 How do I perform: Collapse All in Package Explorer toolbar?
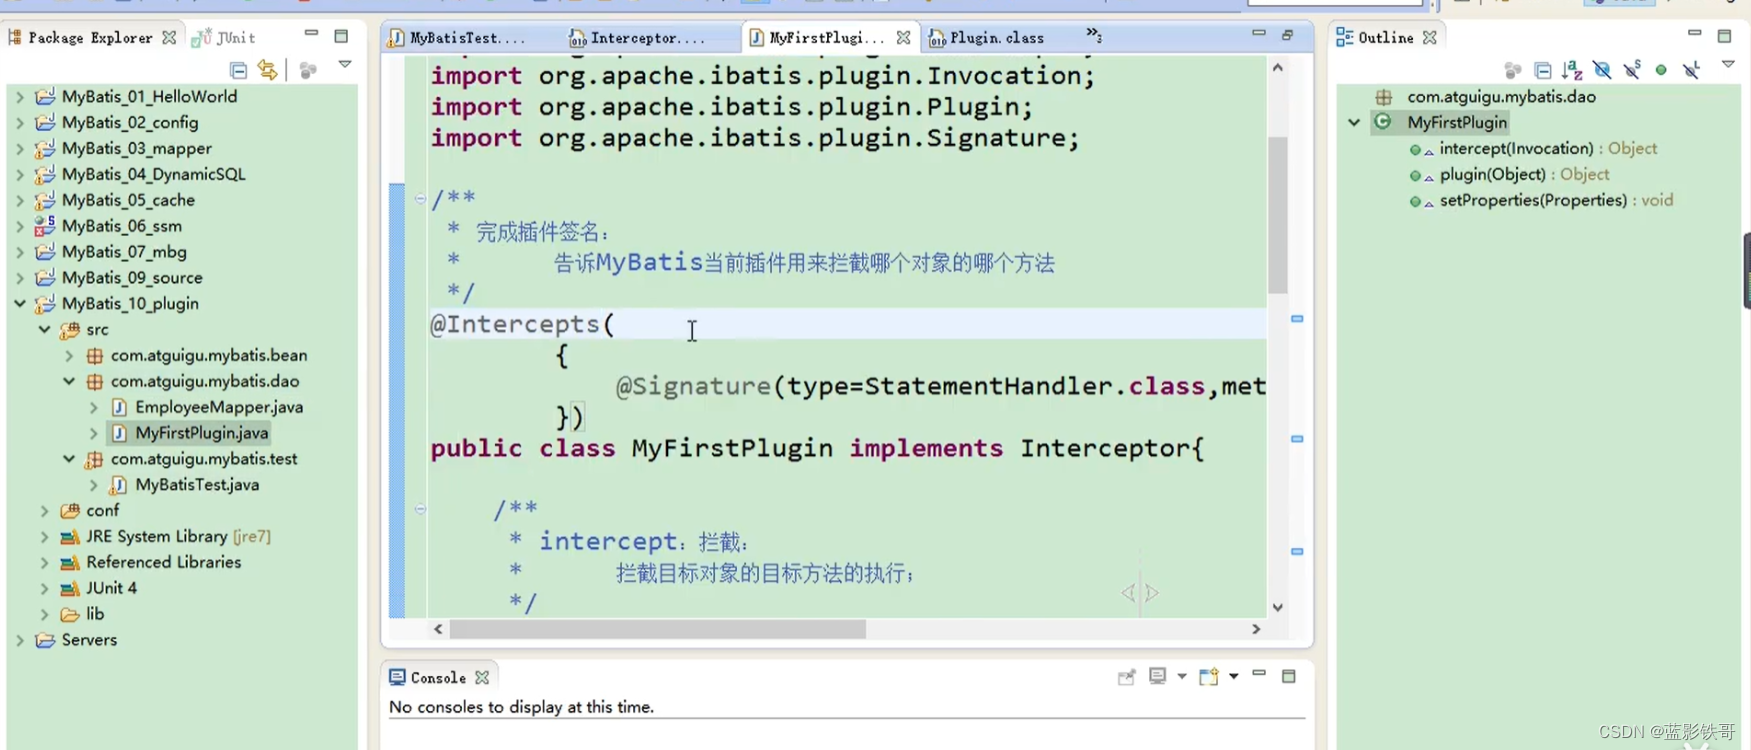(x=238, y=70)
